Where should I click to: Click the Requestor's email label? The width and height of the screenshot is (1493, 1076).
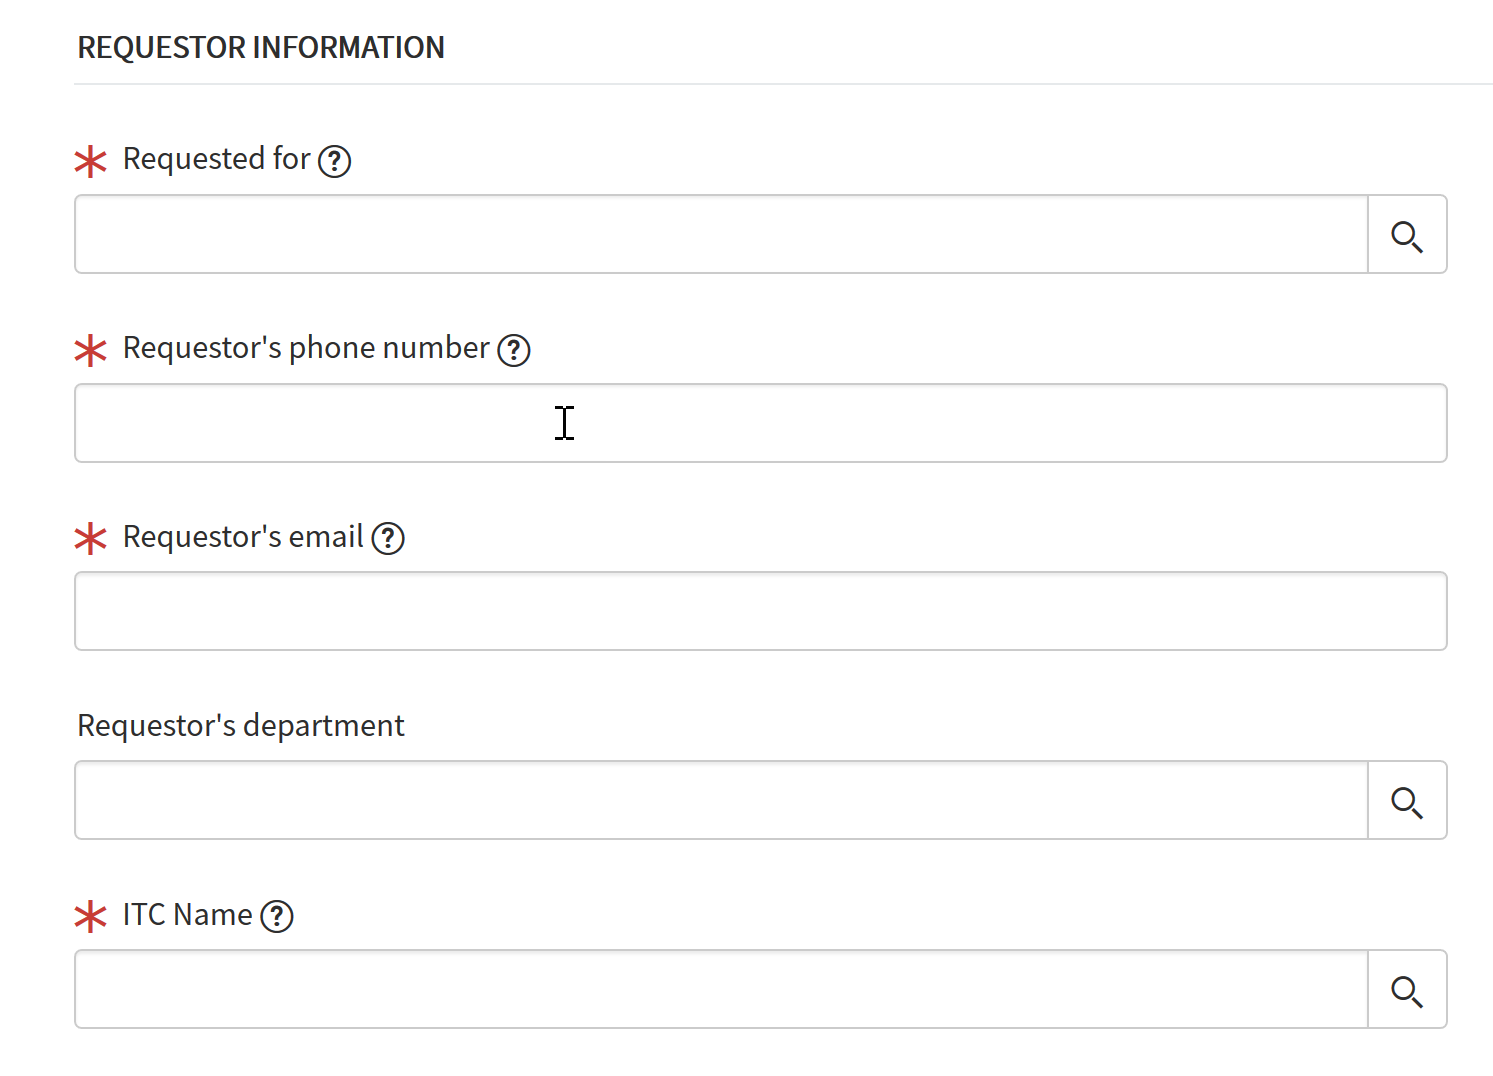[242, 537]
